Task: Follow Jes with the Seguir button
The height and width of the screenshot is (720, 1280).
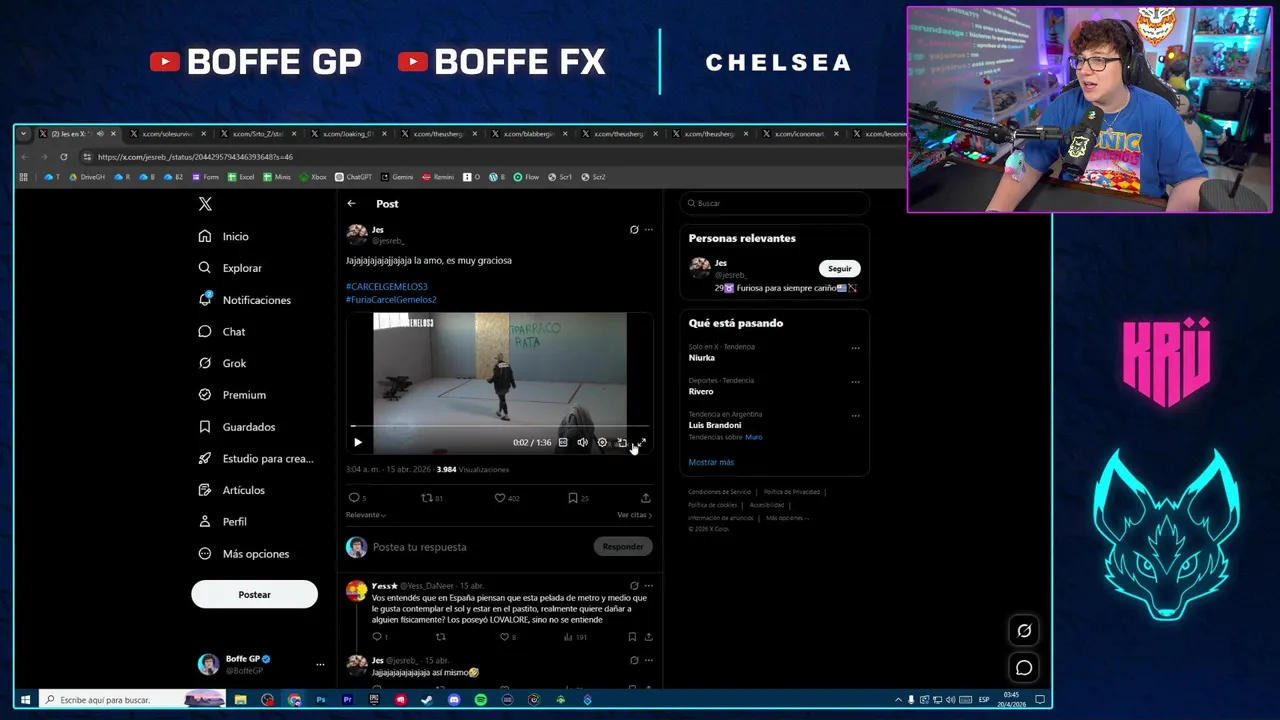Action: point(840,268)
